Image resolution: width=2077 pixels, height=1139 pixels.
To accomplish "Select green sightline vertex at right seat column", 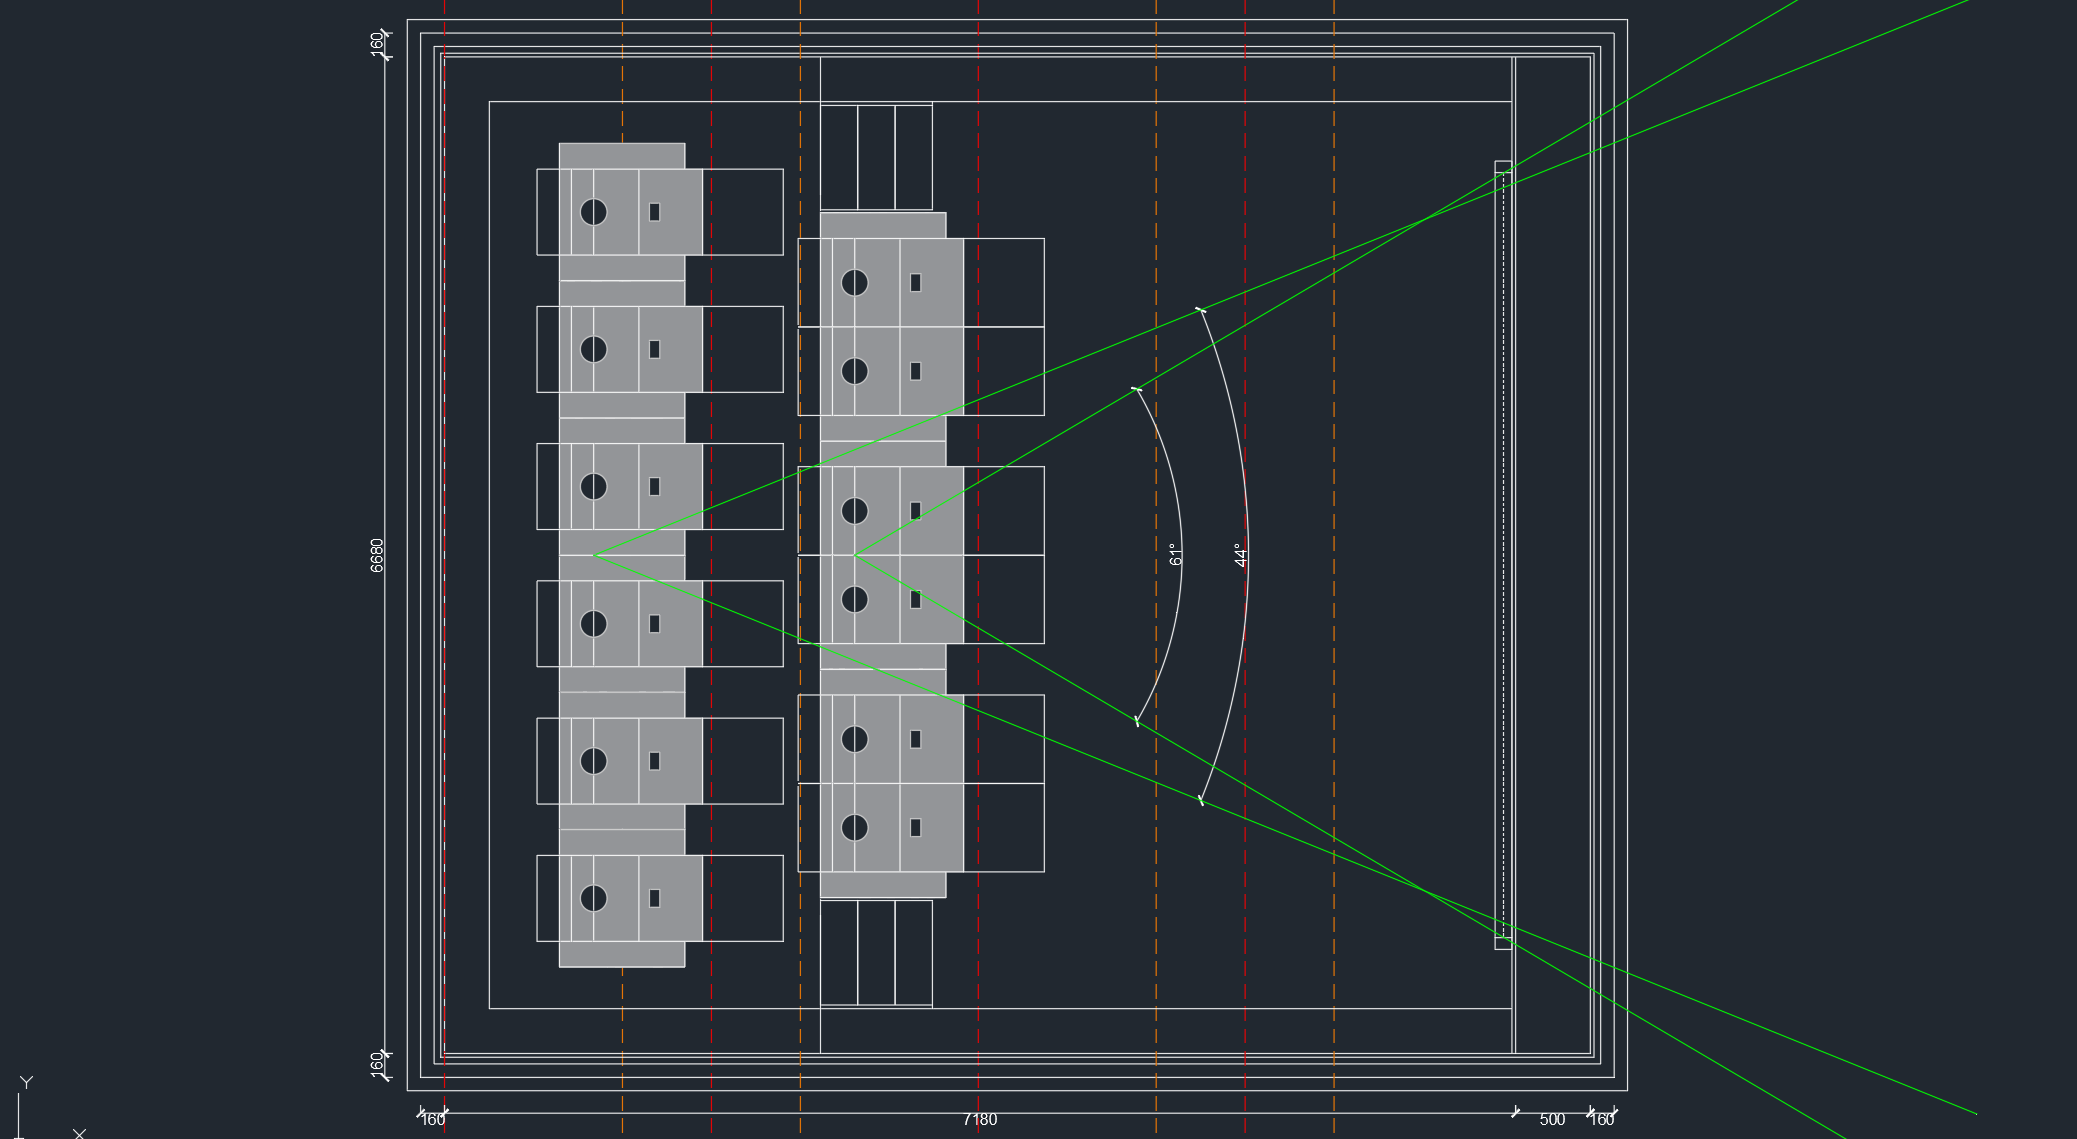I will (856, 555).
